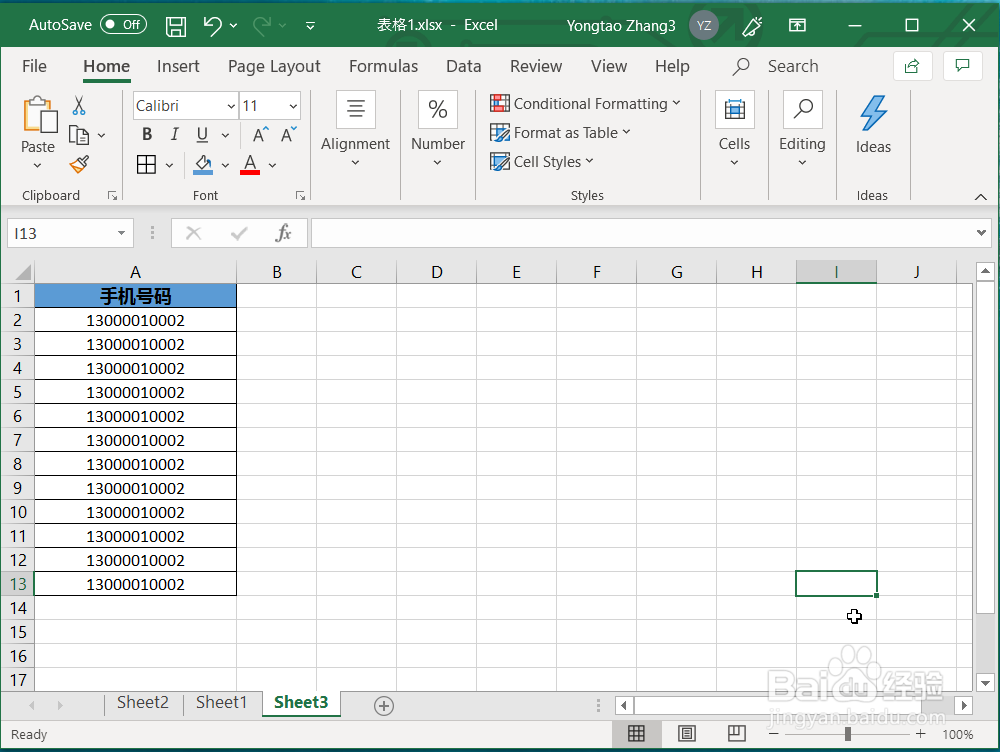Expand the Fill Color dropdown arrow
Image resolution: width=1000 pixels, height=752 pixels.
coord(224,165)
